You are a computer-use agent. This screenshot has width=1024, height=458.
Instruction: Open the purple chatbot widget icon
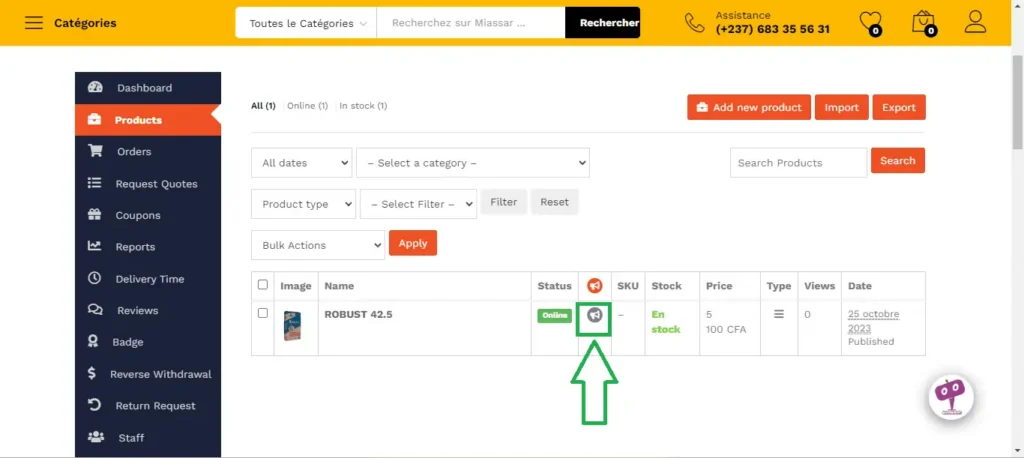pyautogui.click(x=949, y=394)
